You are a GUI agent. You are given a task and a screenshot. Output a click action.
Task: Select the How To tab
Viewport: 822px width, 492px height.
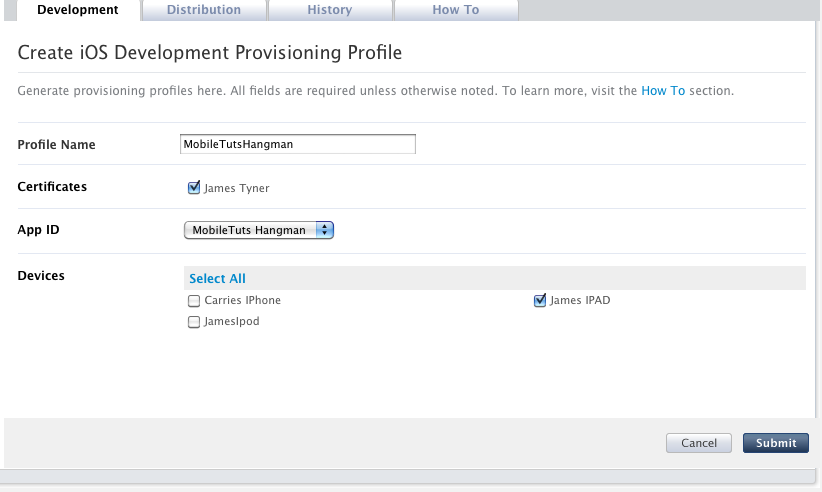(455, 10)
